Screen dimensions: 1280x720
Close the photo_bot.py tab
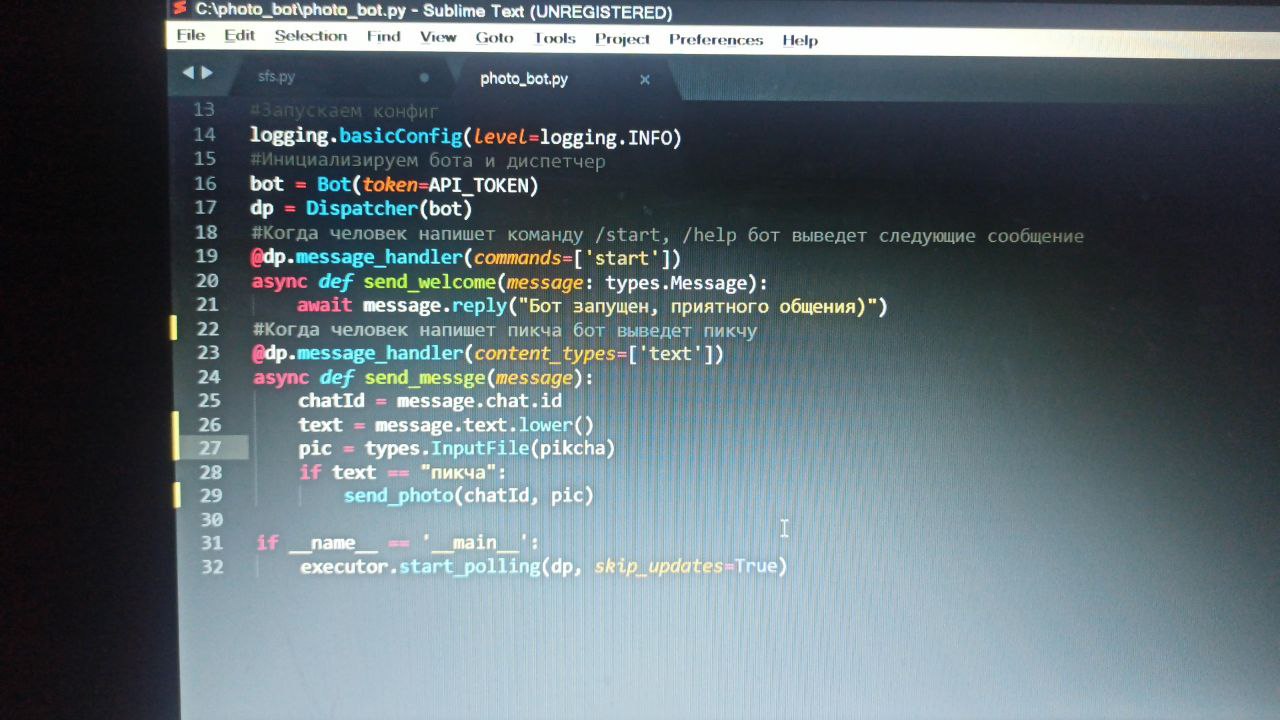coord(645,79)
